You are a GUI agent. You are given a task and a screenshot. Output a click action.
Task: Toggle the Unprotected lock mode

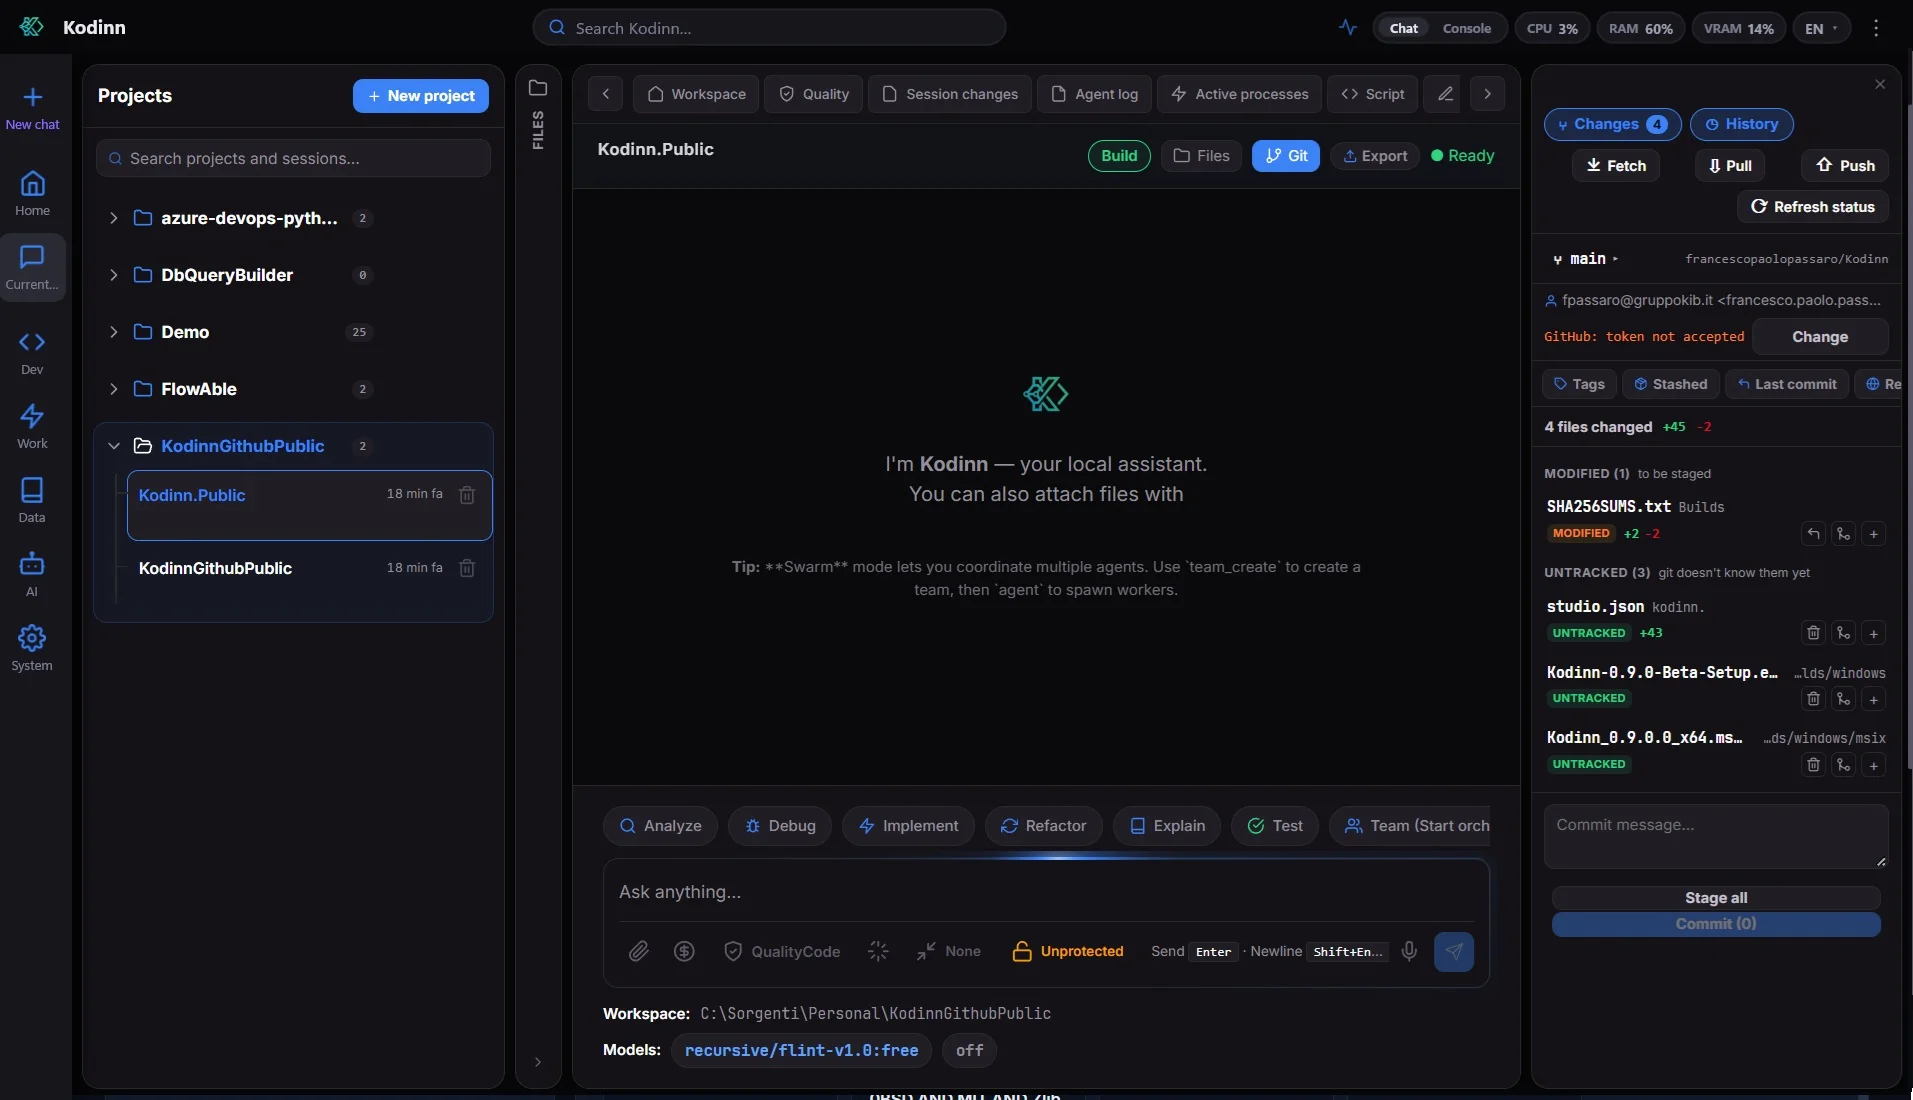1067,951
